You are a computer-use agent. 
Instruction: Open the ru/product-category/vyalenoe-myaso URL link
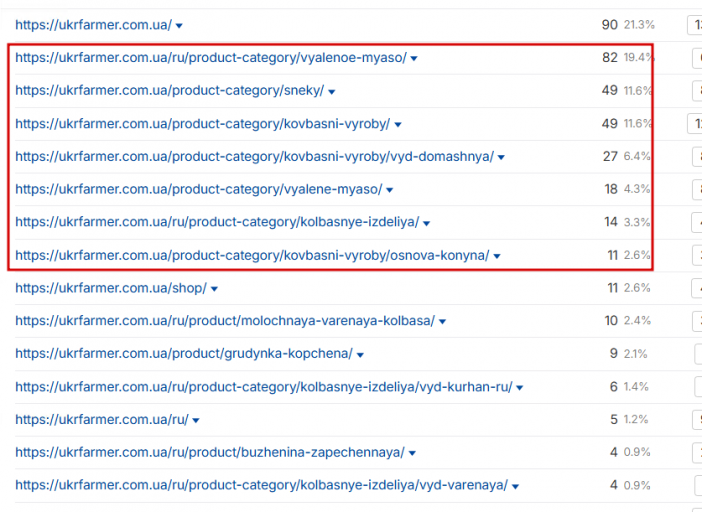(x=211, y=58)
